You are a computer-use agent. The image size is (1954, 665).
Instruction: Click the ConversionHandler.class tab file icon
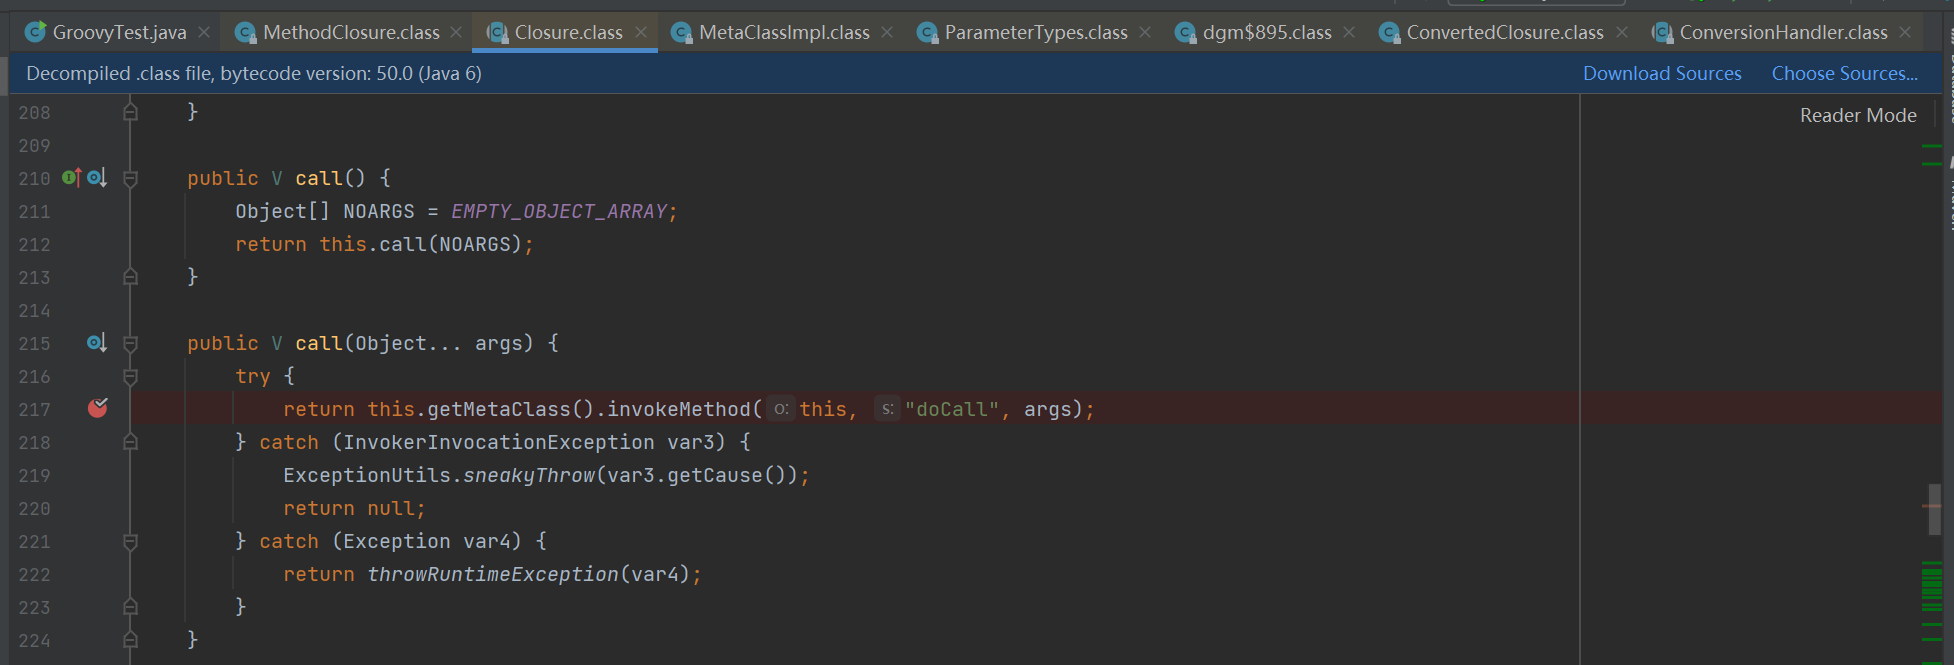pyautogui.click(x=1662, y=33)
